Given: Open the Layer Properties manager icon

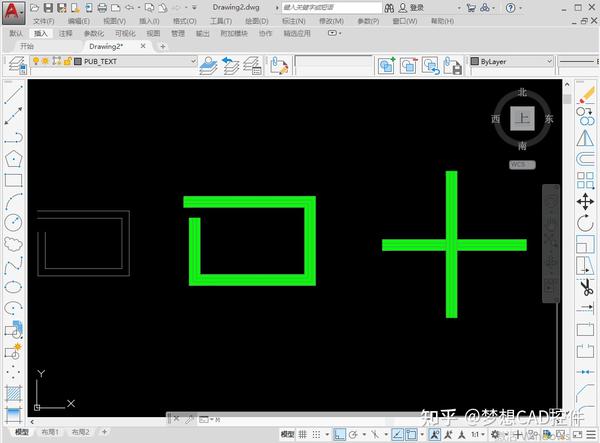Looking at the screenshot, I should click(x=17, y=65).
